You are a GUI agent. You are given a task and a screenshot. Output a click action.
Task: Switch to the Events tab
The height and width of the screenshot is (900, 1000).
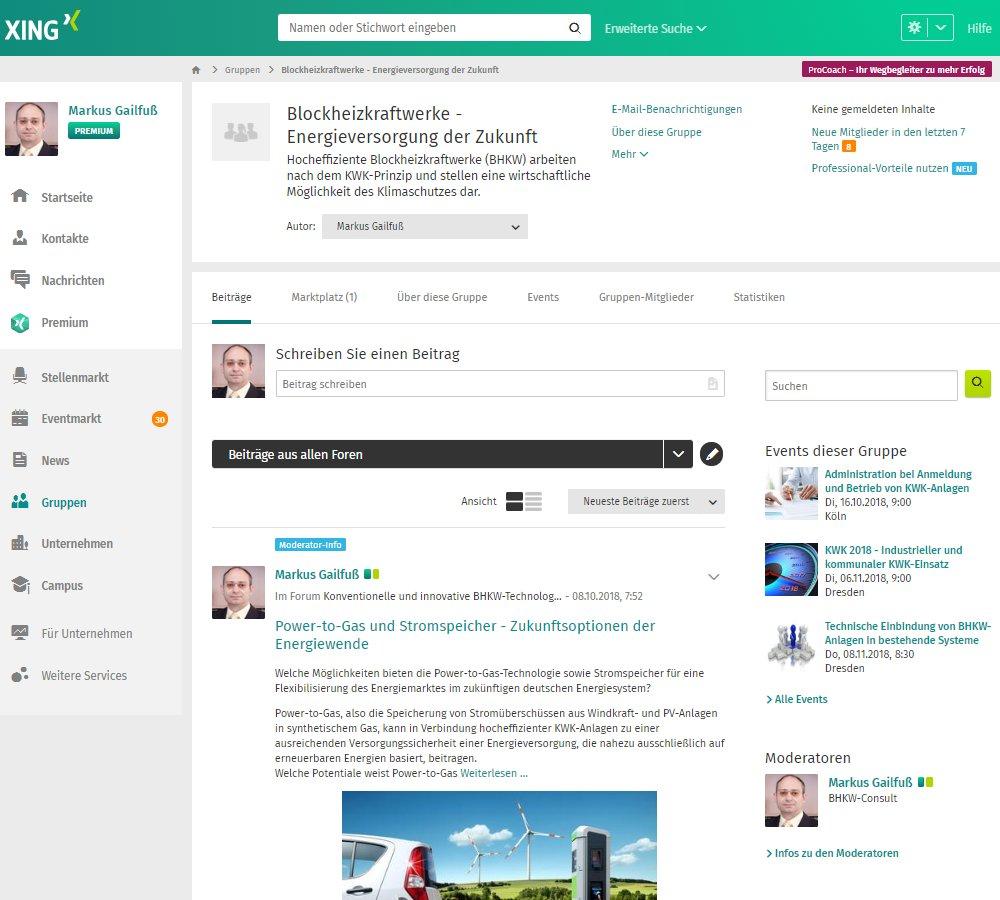coord(543,297)
